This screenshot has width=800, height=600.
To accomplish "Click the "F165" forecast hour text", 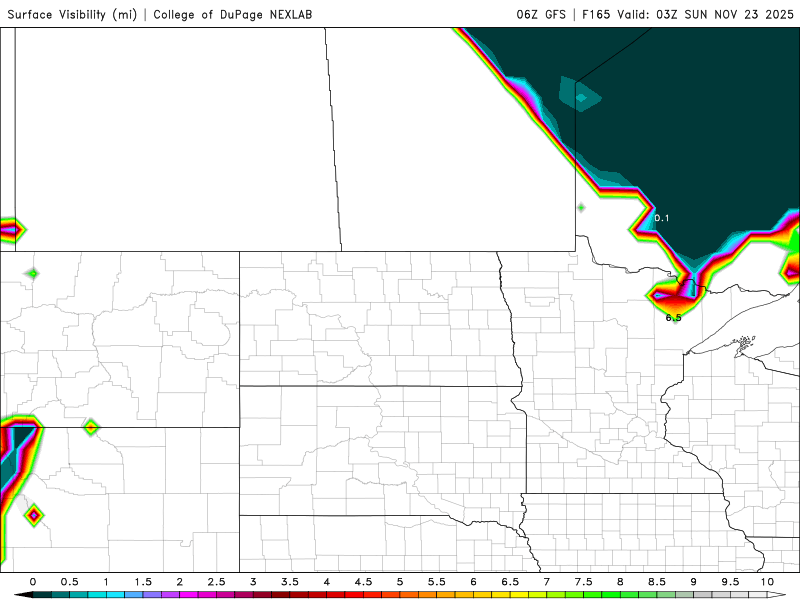I will (596, 14).
